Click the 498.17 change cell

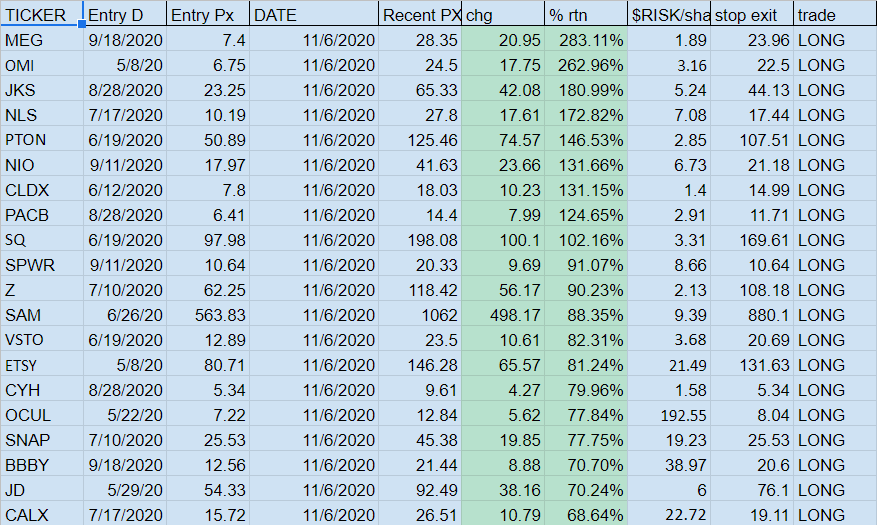(x=503, y=315)
